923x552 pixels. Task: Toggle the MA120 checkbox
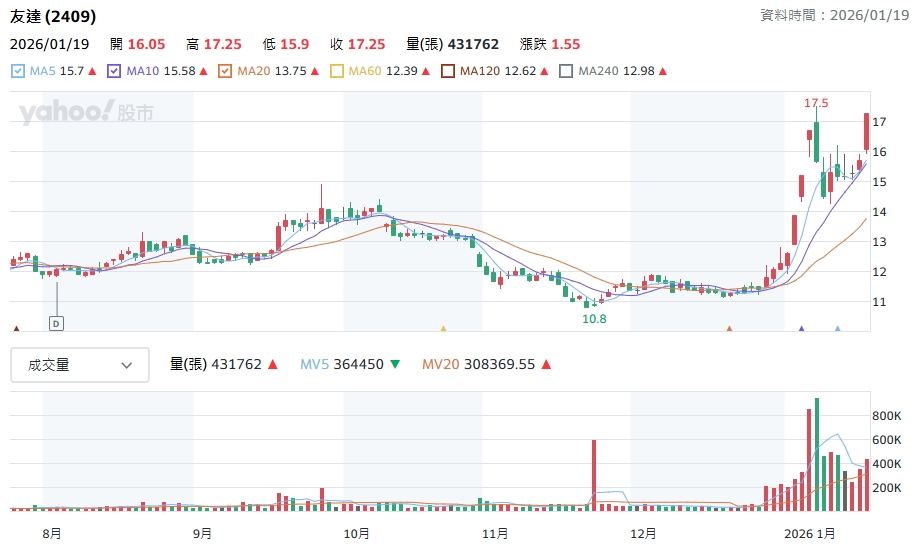coord(448,71)
